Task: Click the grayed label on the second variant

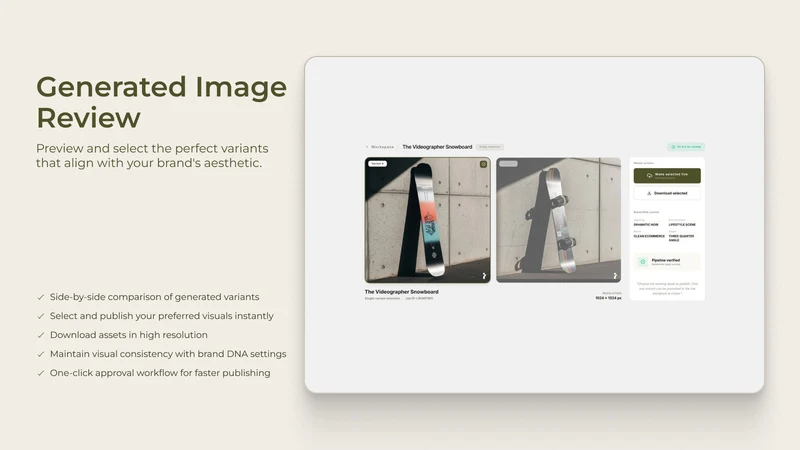Action: [508, 164]
